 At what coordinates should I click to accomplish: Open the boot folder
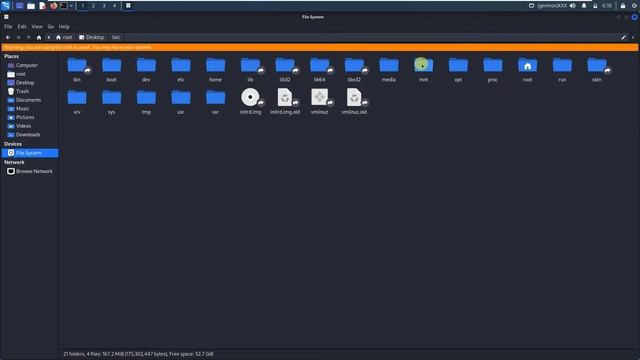click(x=111, y=65)
